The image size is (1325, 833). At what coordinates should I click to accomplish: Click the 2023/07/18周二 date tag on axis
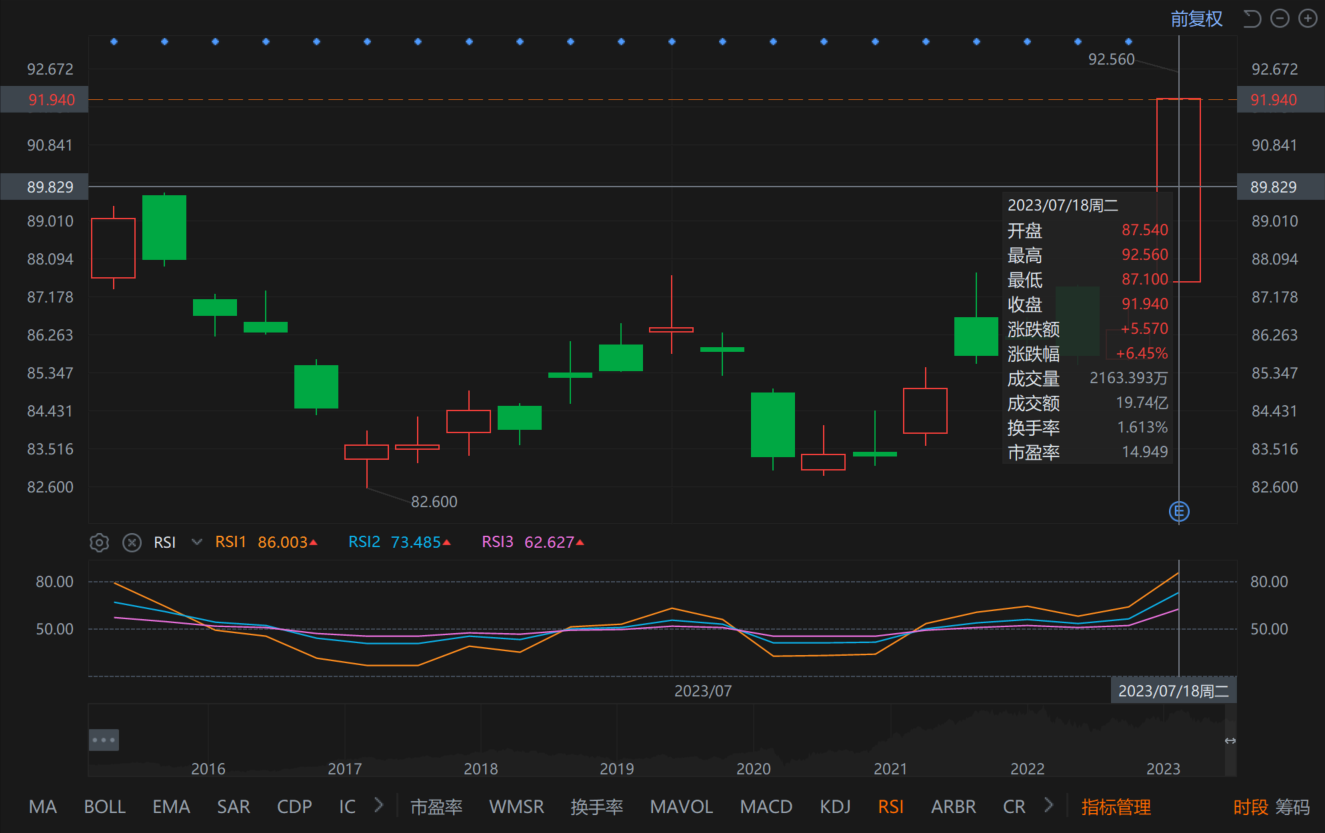pos(1174,691)
